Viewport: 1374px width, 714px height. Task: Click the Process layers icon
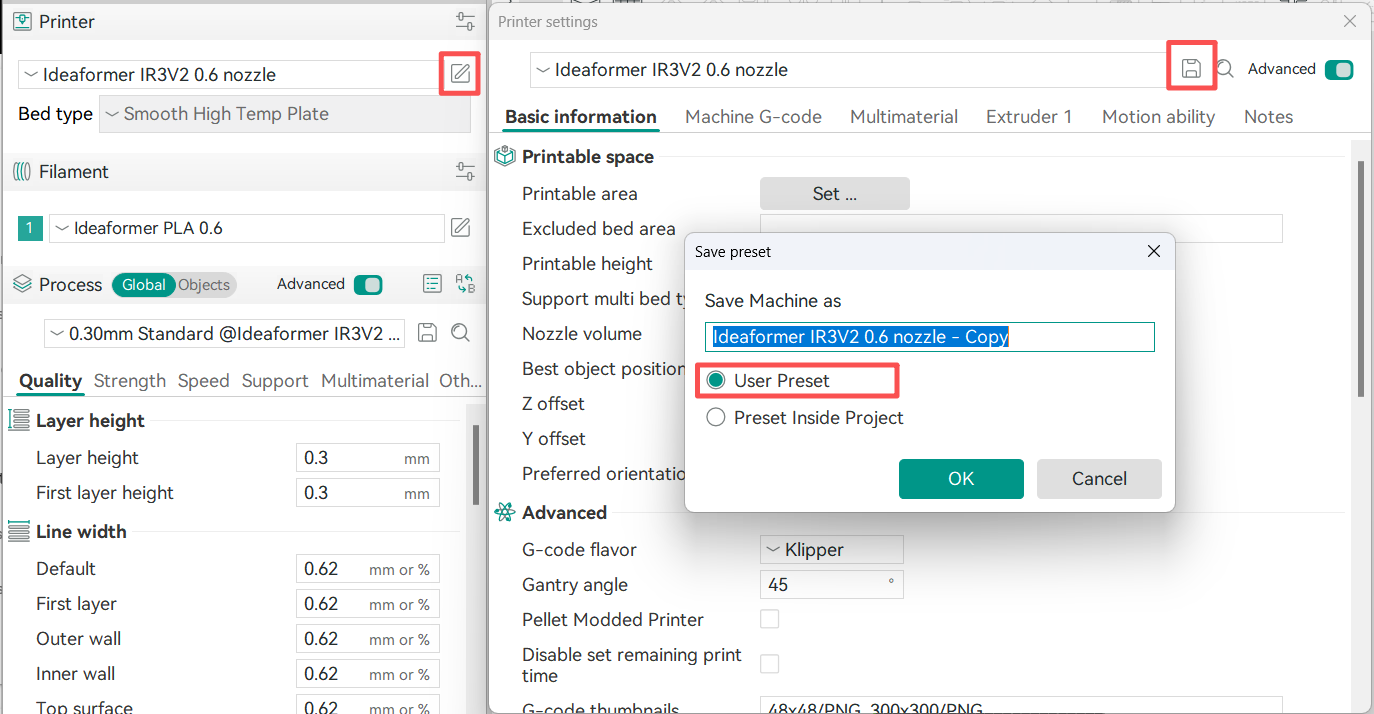(x=22, y=284)
